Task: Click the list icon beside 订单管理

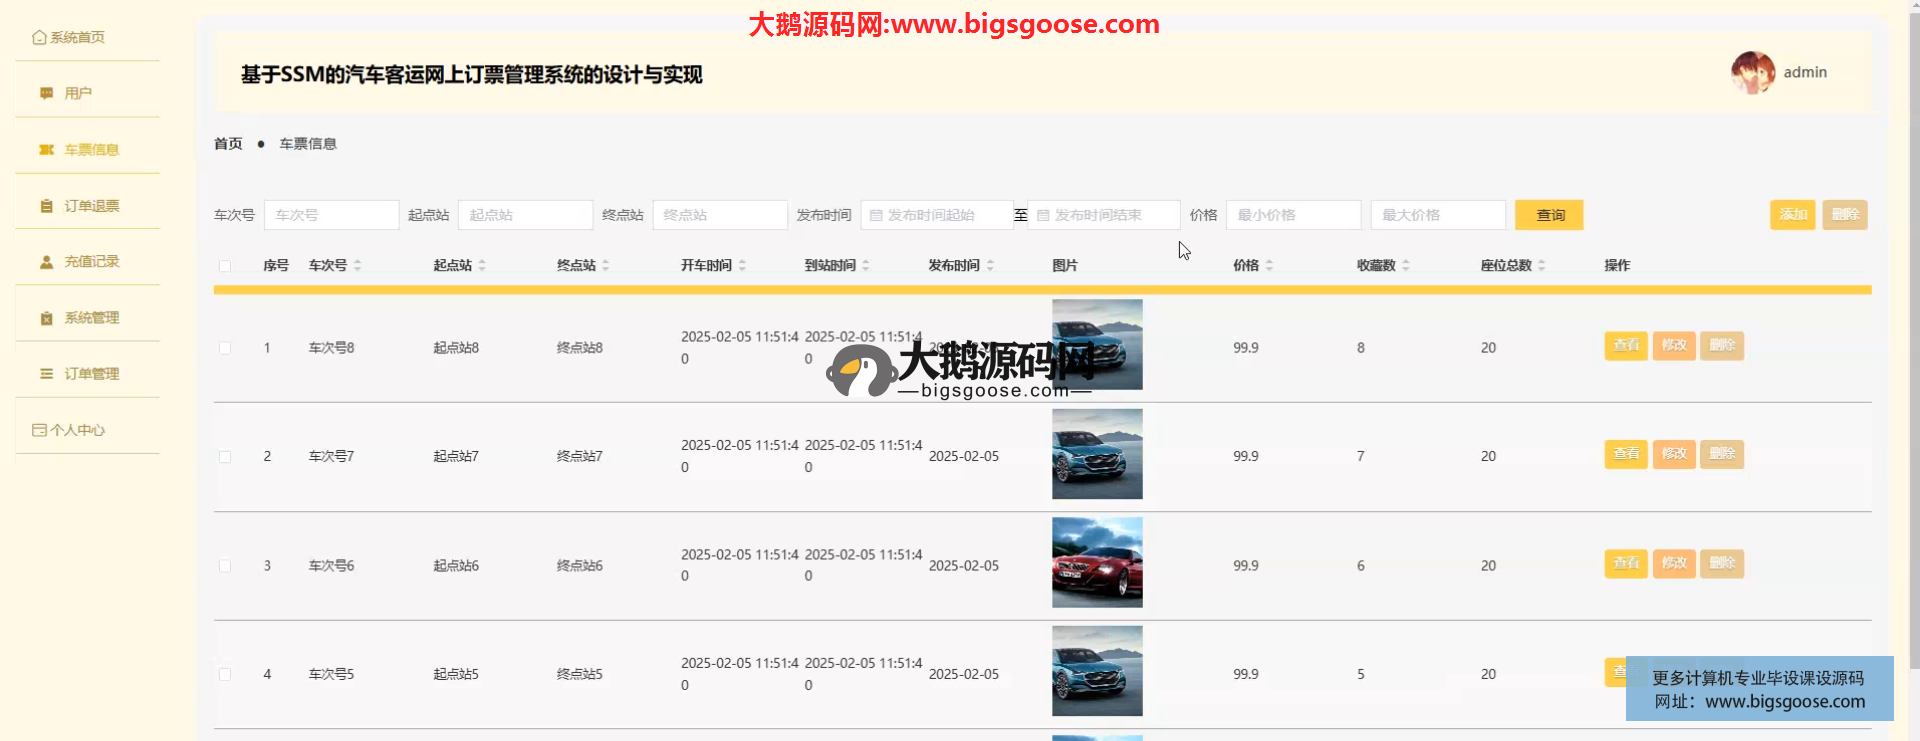Action: 46,374
